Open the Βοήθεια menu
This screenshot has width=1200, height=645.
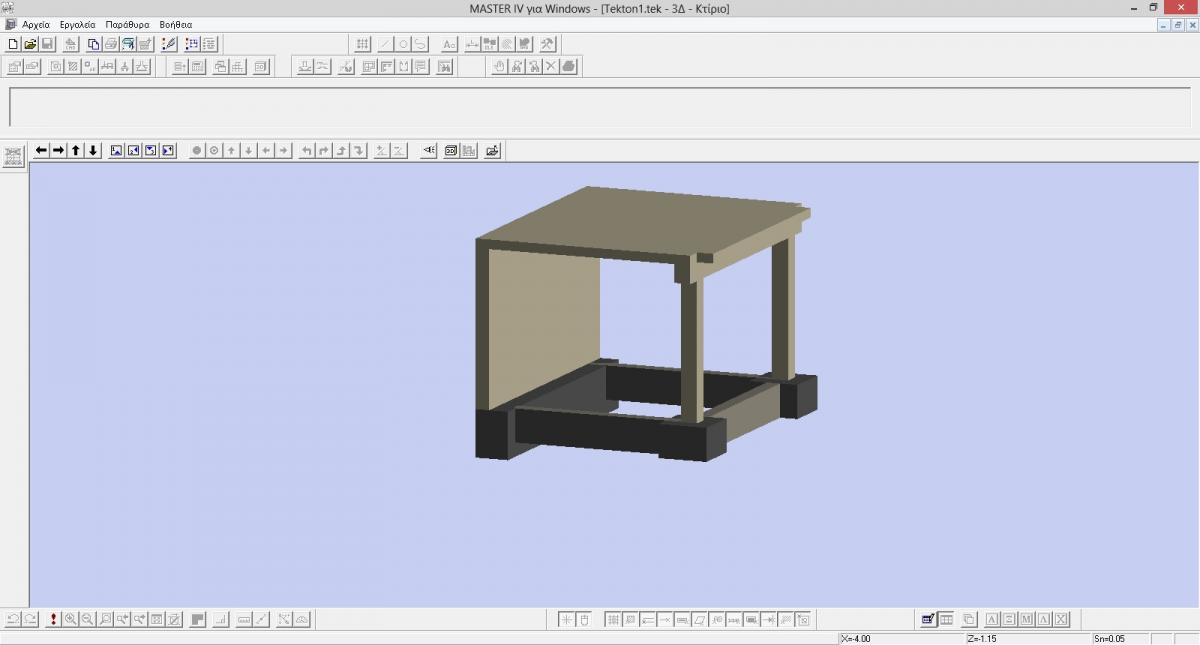click(x=176, y=24)
